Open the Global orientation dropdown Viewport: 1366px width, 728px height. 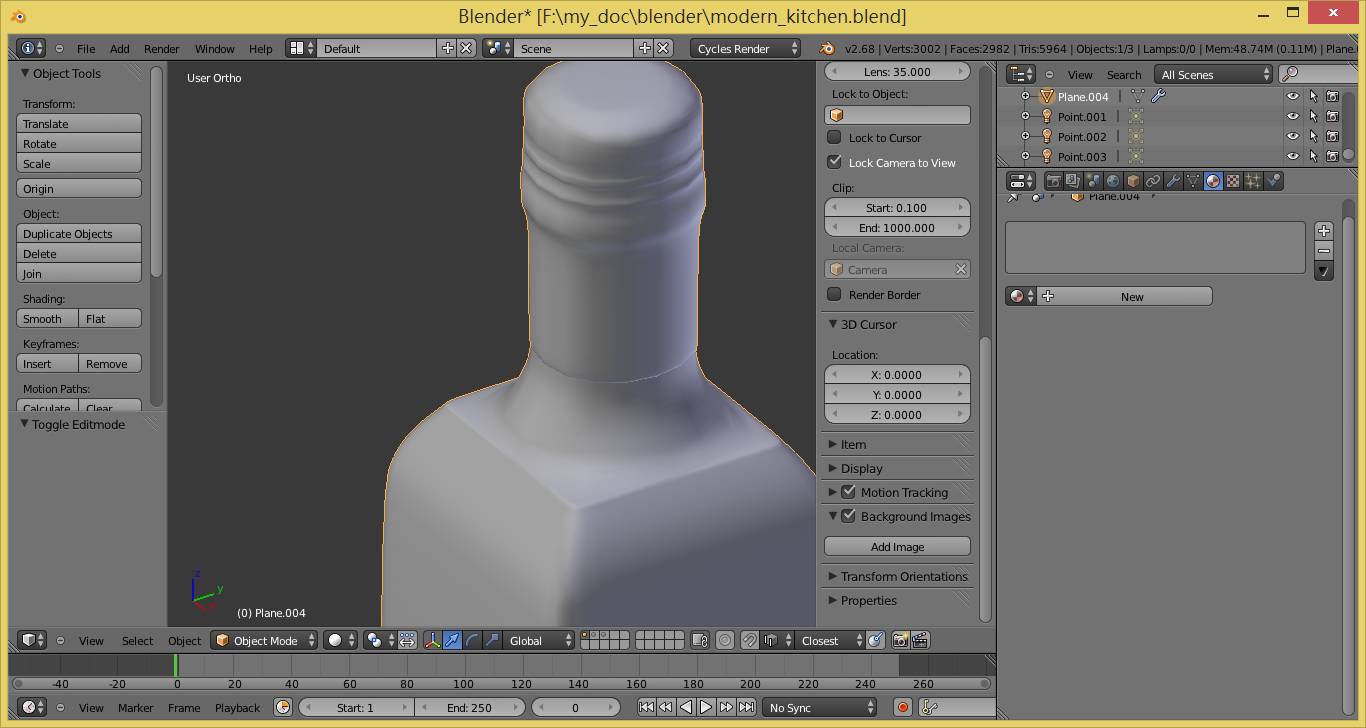point(539,640)
